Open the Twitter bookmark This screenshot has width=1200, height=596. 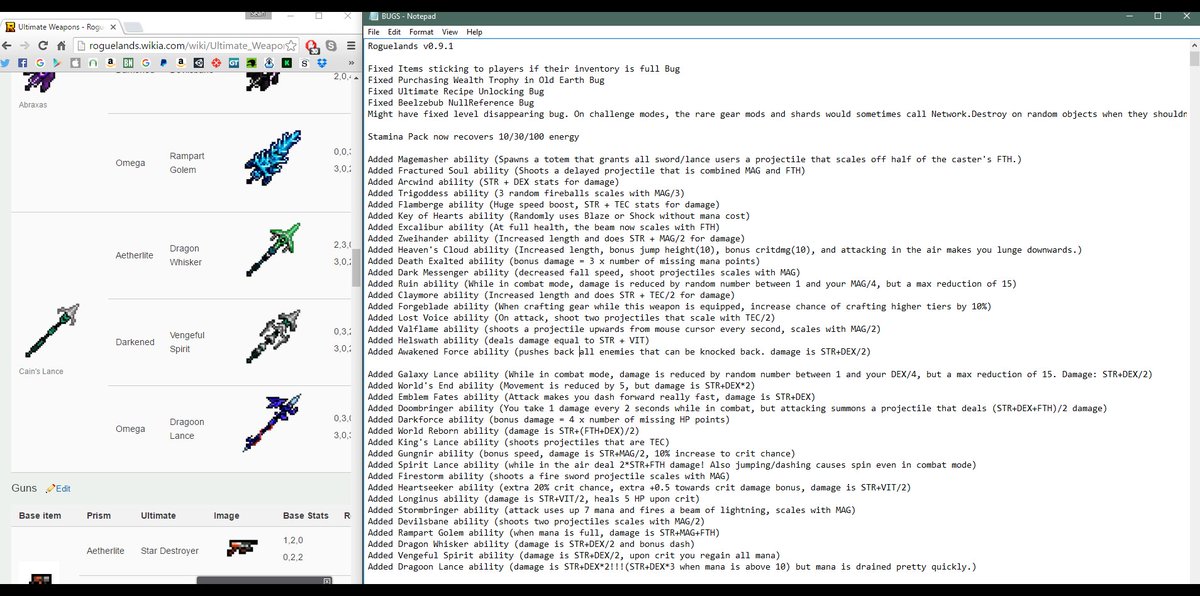pos(5,63)
